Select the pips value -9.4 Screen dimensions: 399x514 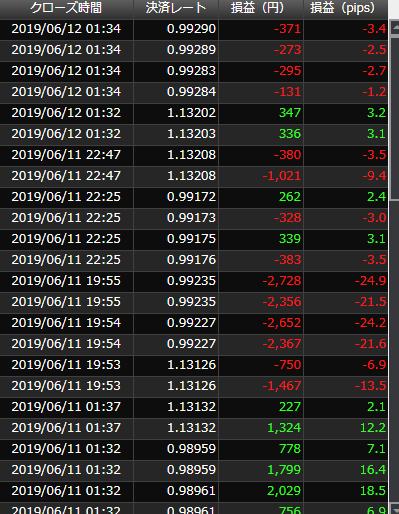[x=374, y=176]
